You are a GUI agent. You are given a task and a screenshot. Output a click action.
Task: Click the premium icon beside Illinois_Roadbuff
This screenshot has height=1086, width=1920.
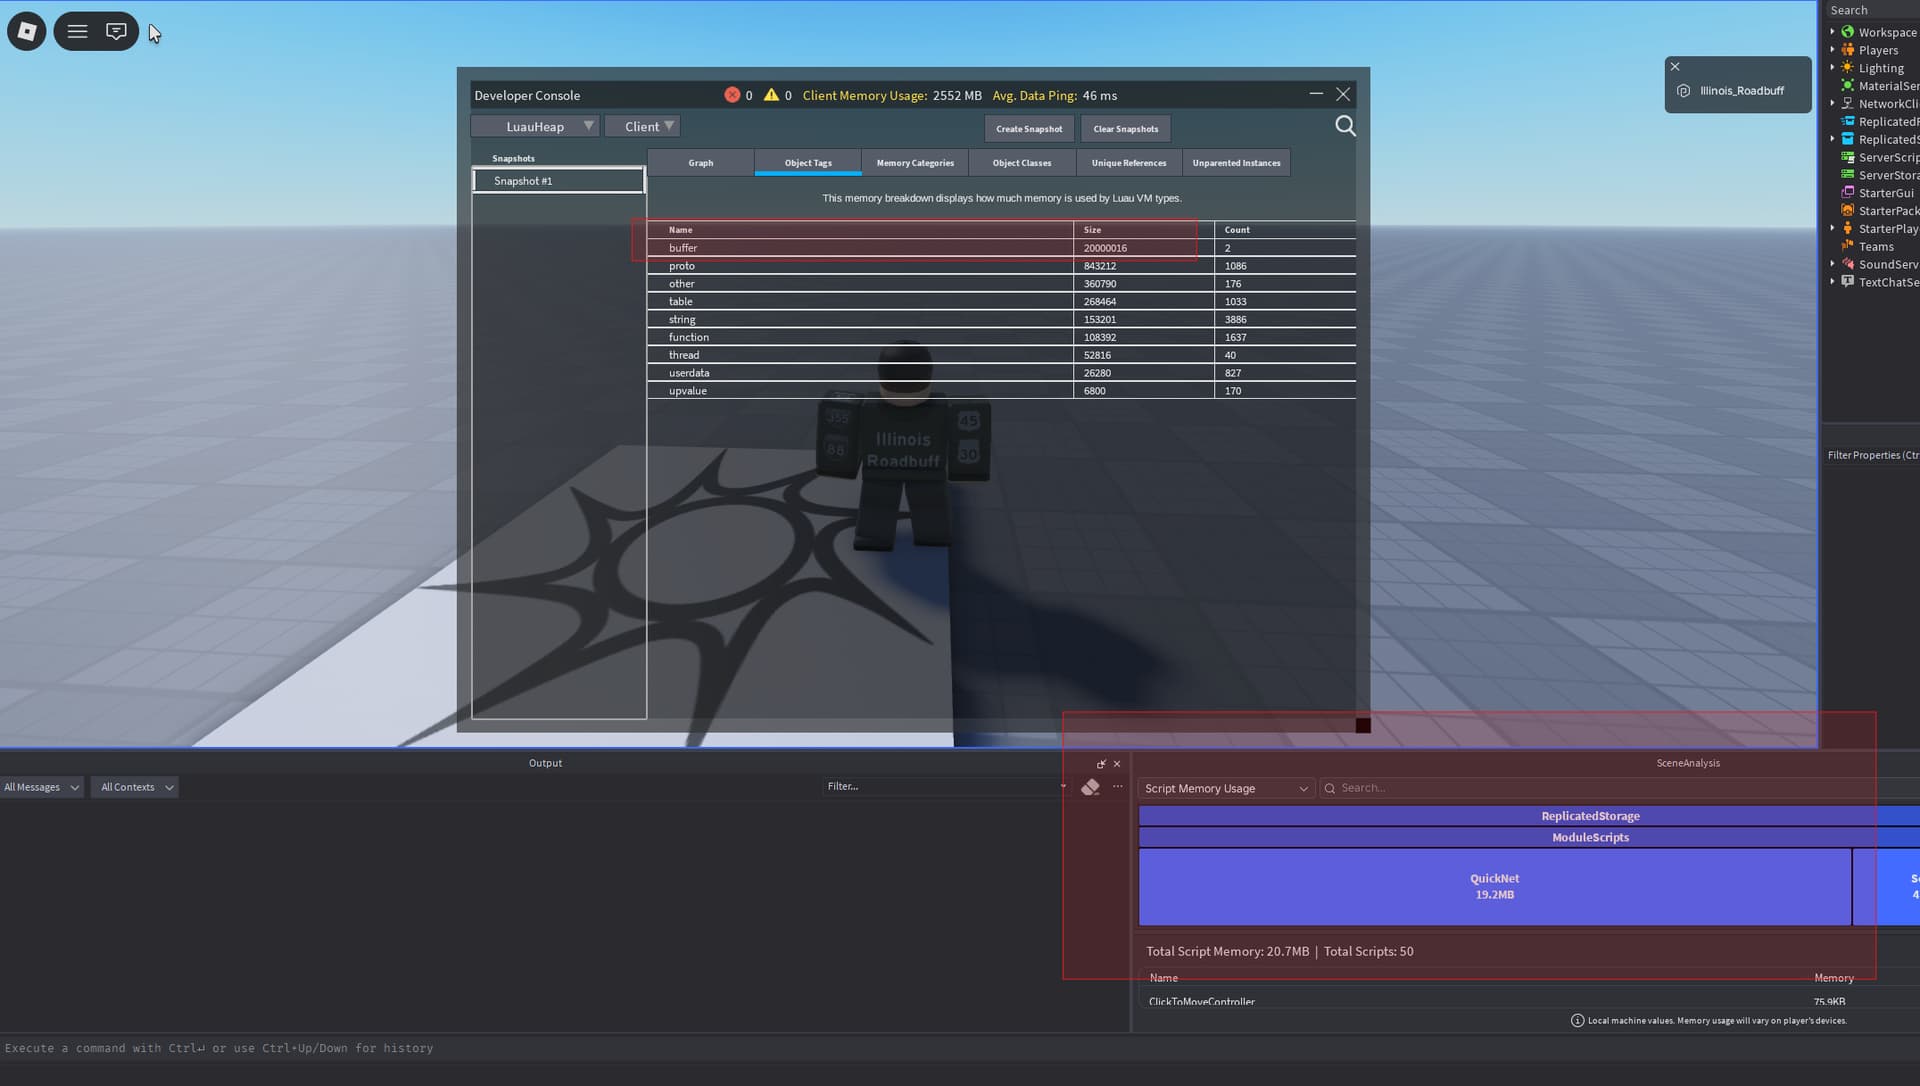1683,91
